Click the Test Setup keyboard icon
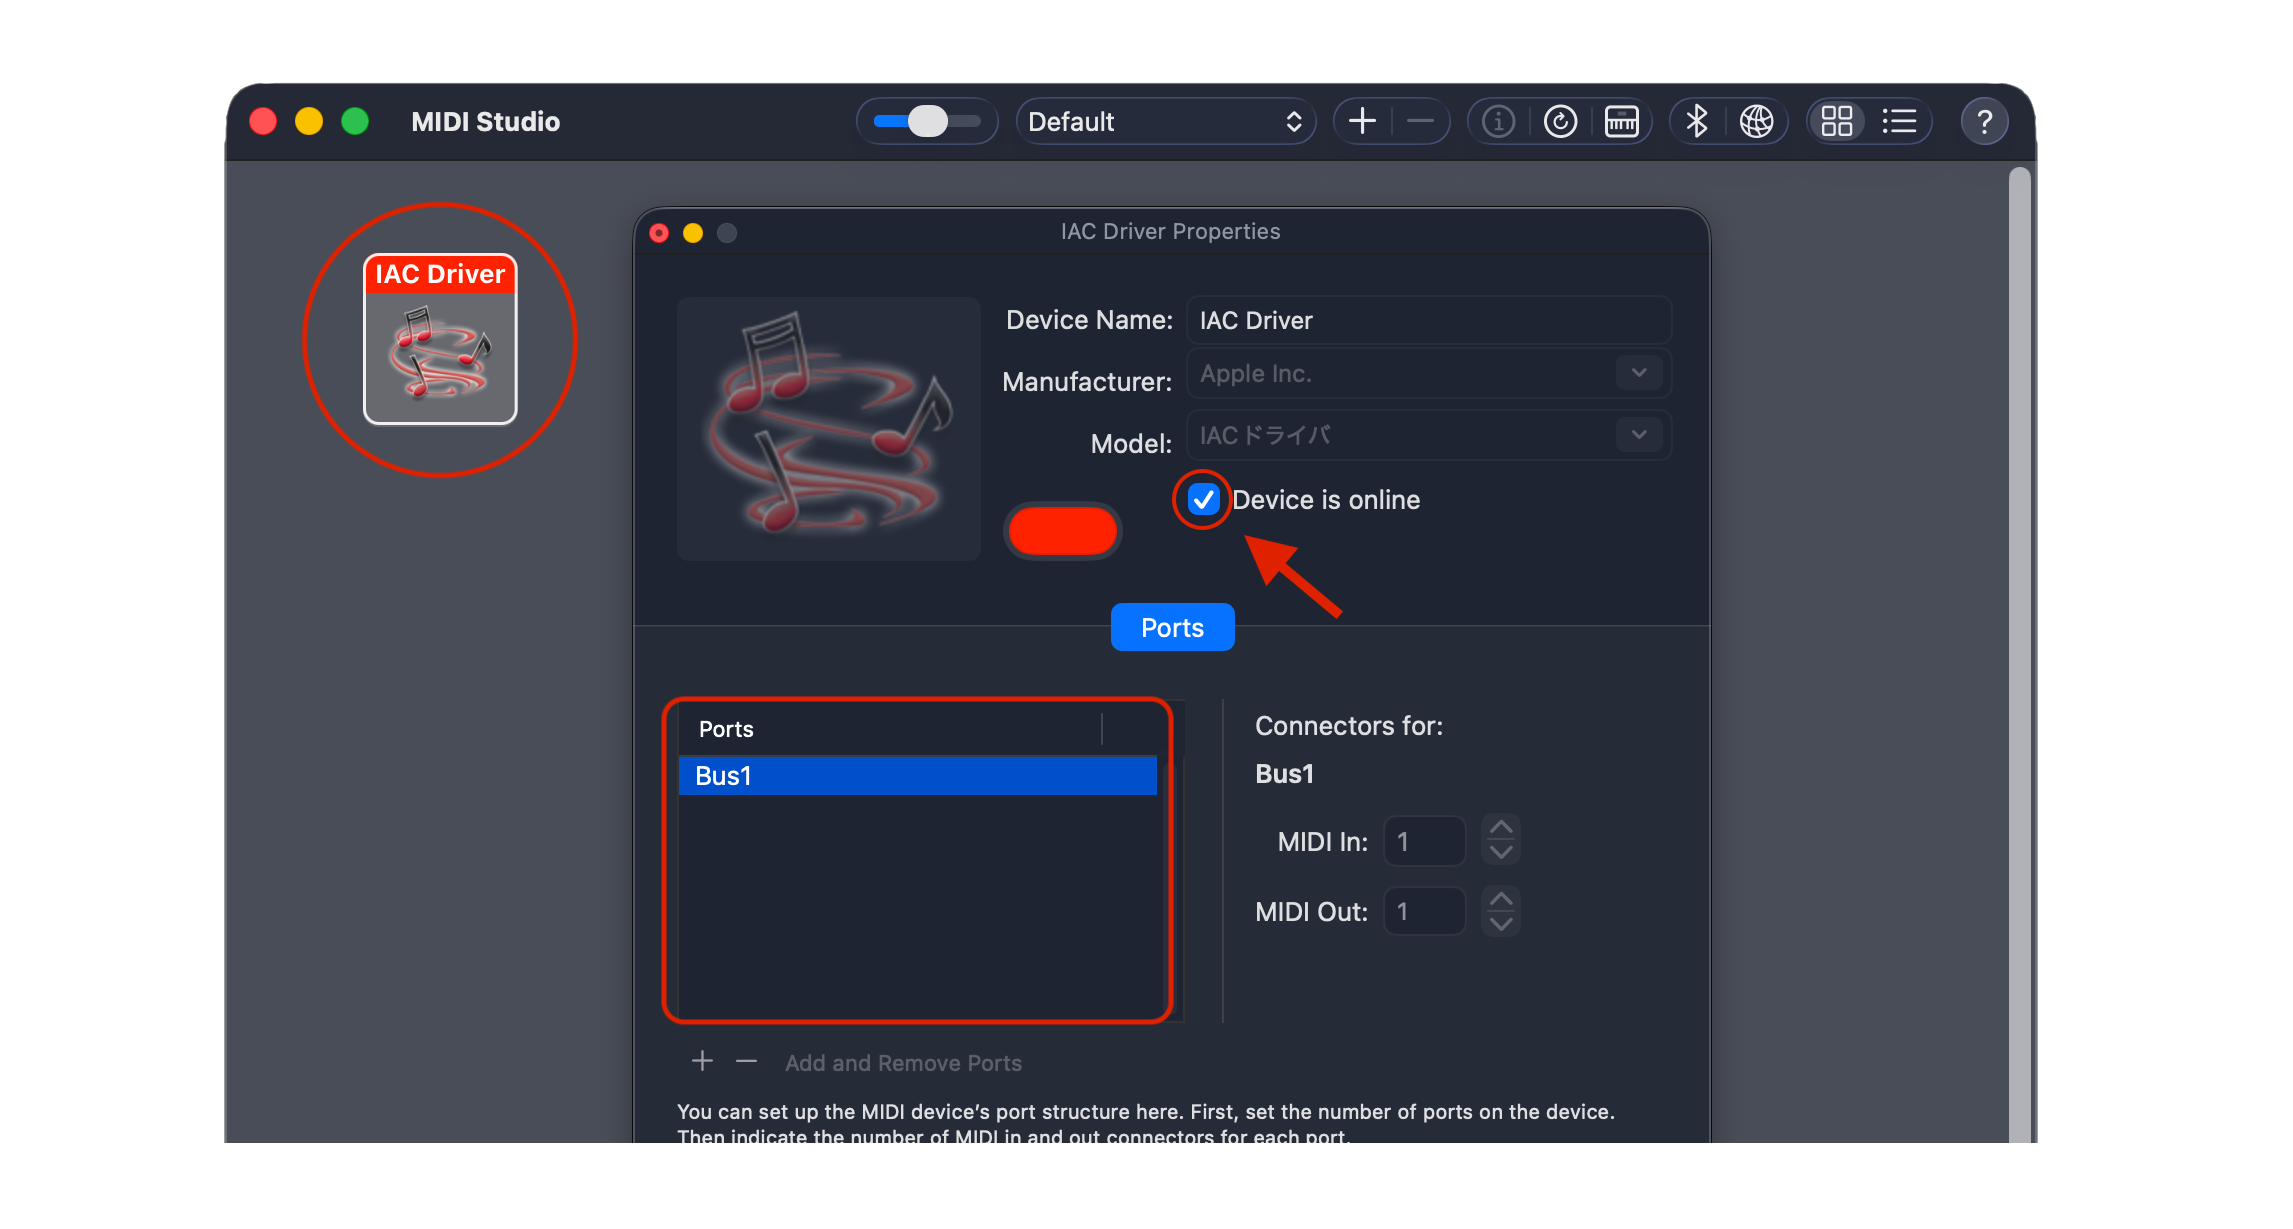 point(1621,122)
